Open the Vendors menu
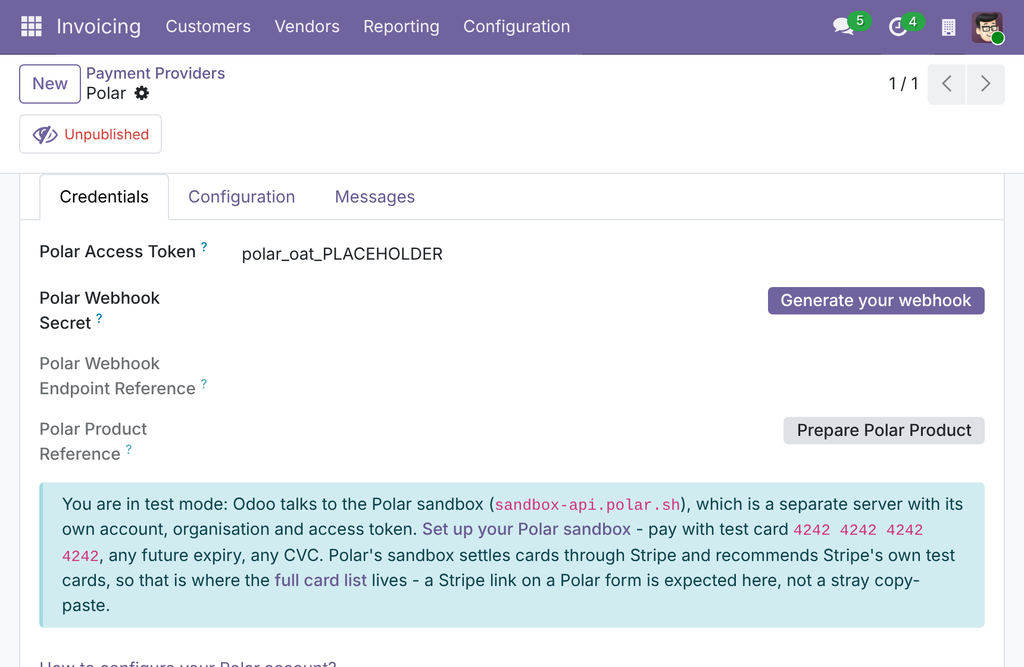Viewport: 1024px width, 667px height. click(307, 26)
